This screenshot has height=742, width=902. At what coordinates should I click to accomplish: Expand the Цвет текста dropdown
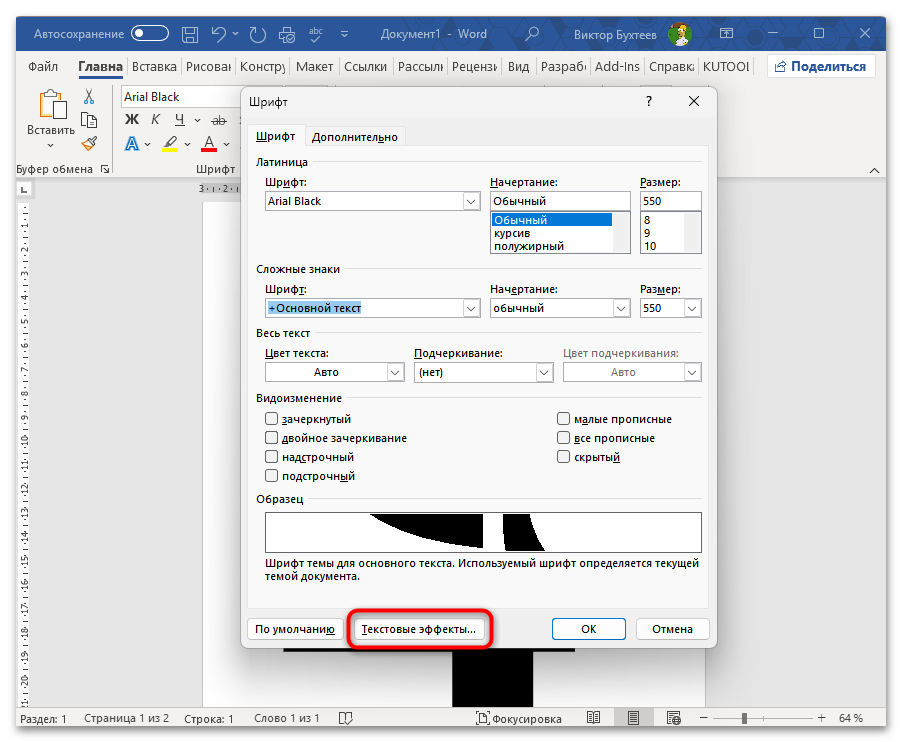[x=394, y=372]
